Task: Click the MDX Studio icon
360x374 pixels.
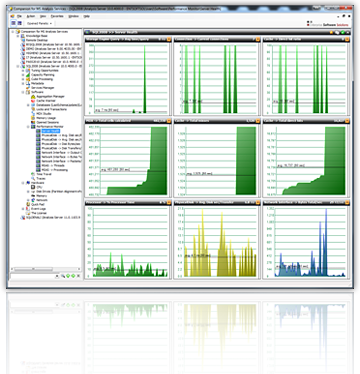Action: [33, 114]
